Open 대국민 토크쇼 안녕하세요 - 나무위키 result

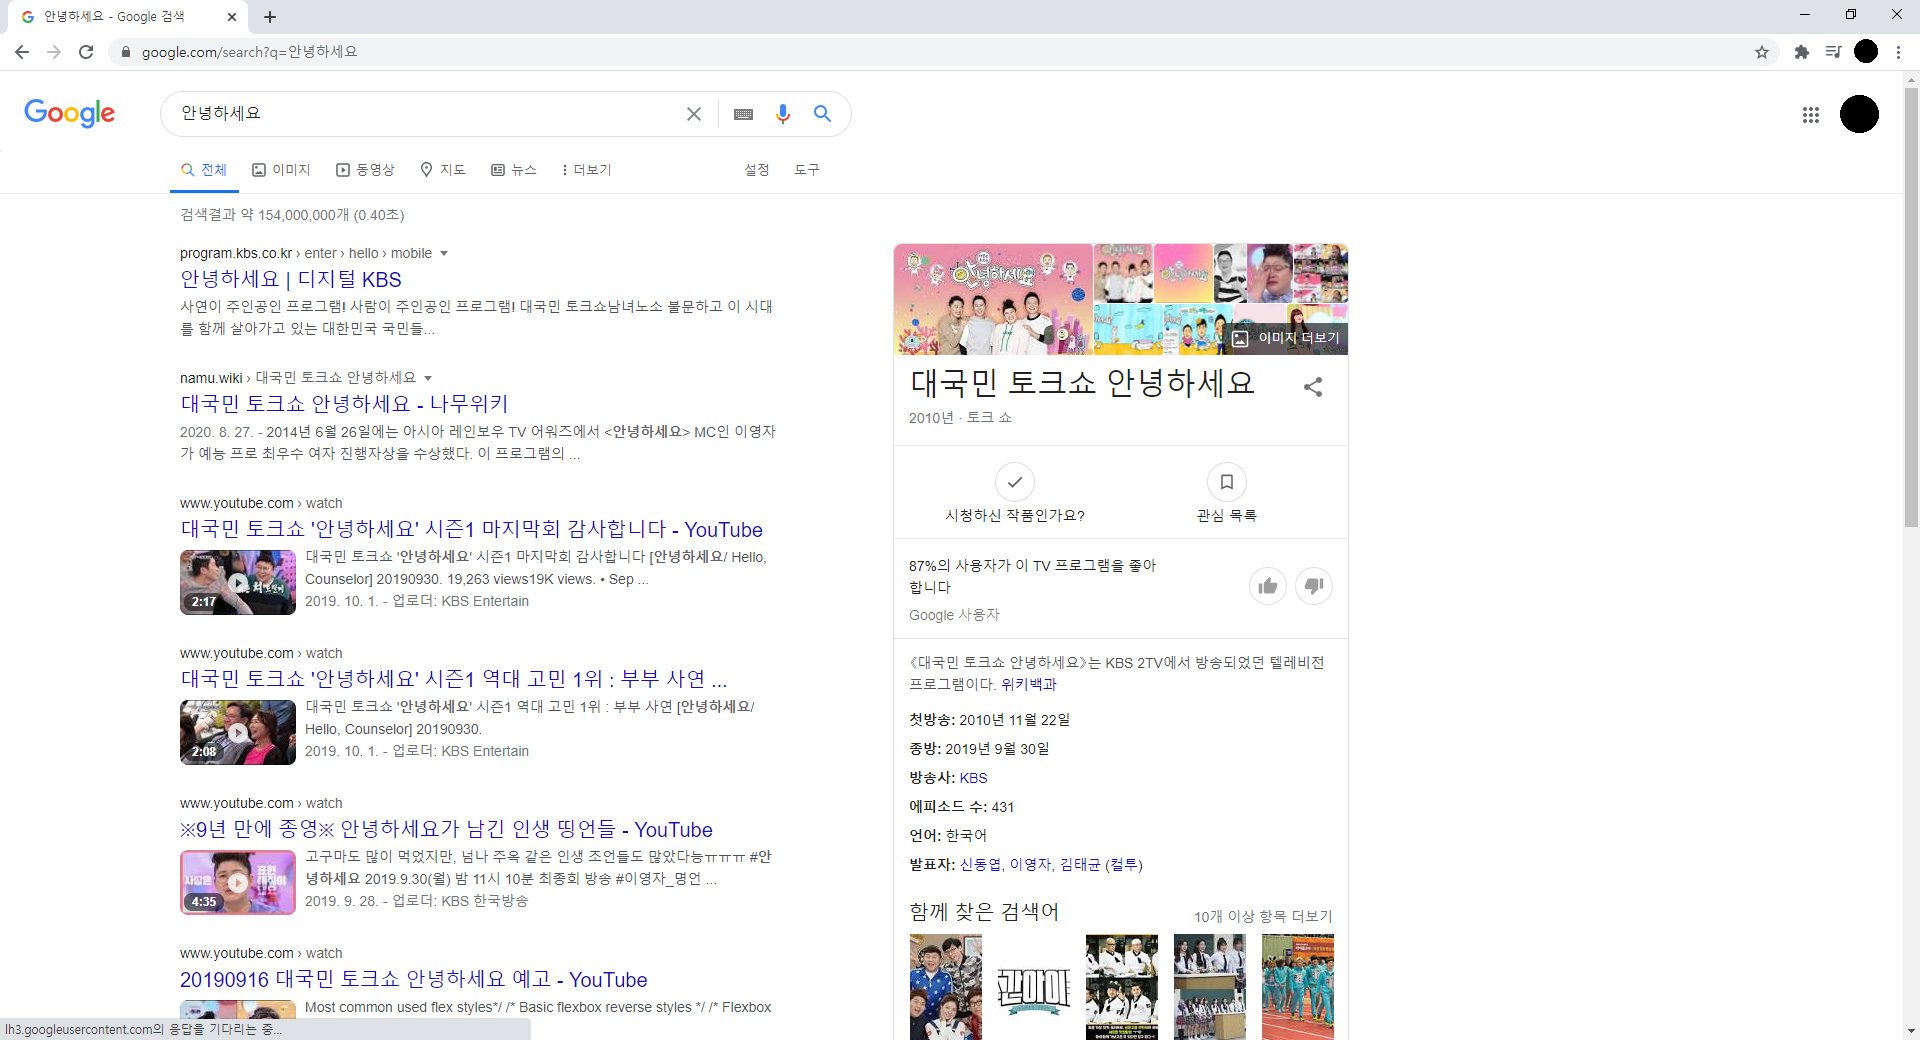344,404
